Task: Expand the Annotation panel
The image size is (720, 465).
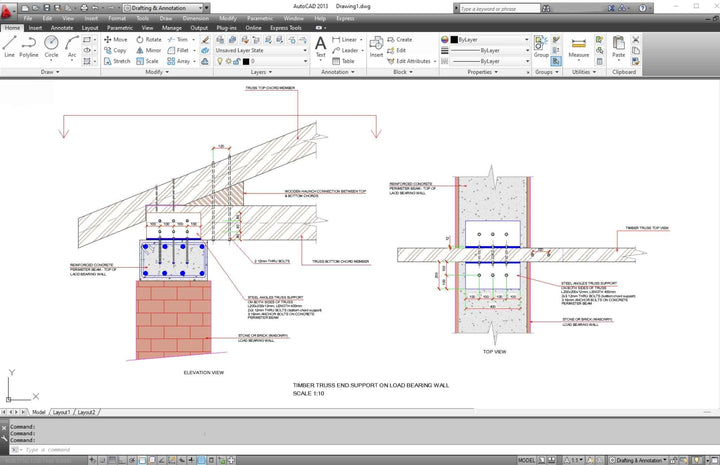Action: pos(338,72)
